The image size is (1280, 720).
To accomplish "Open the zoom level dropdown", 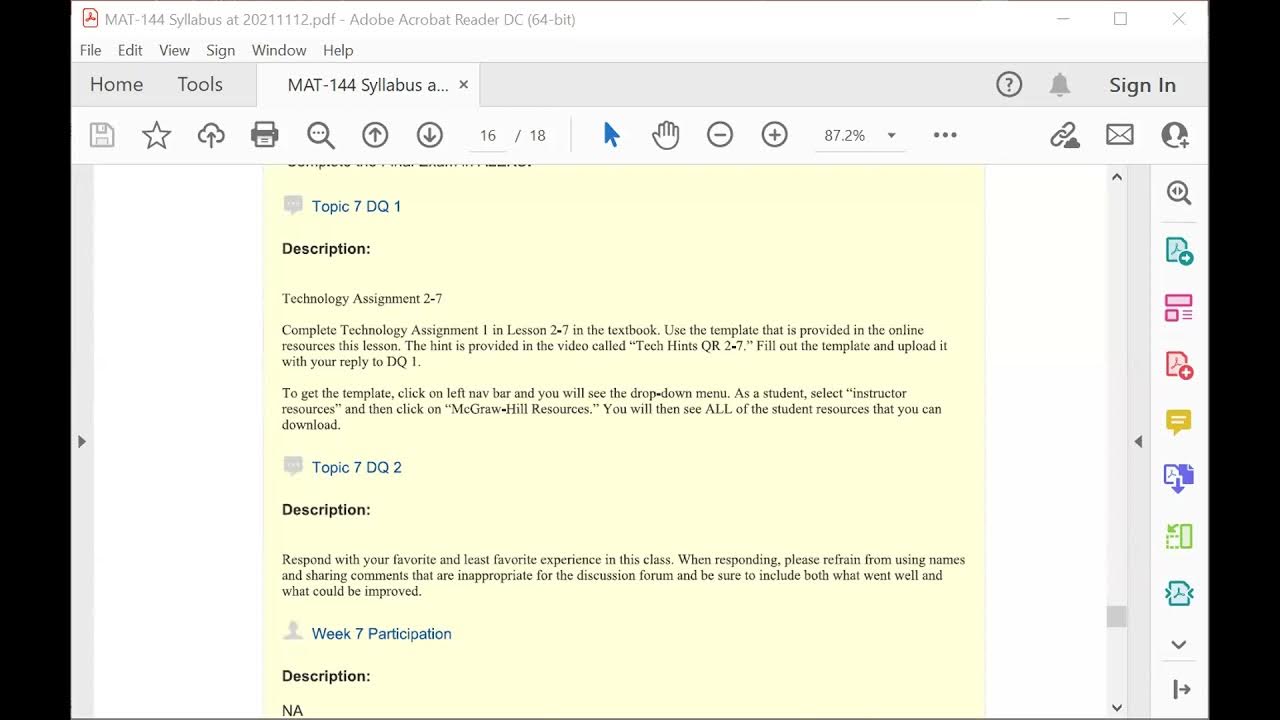I will [891, 135].
